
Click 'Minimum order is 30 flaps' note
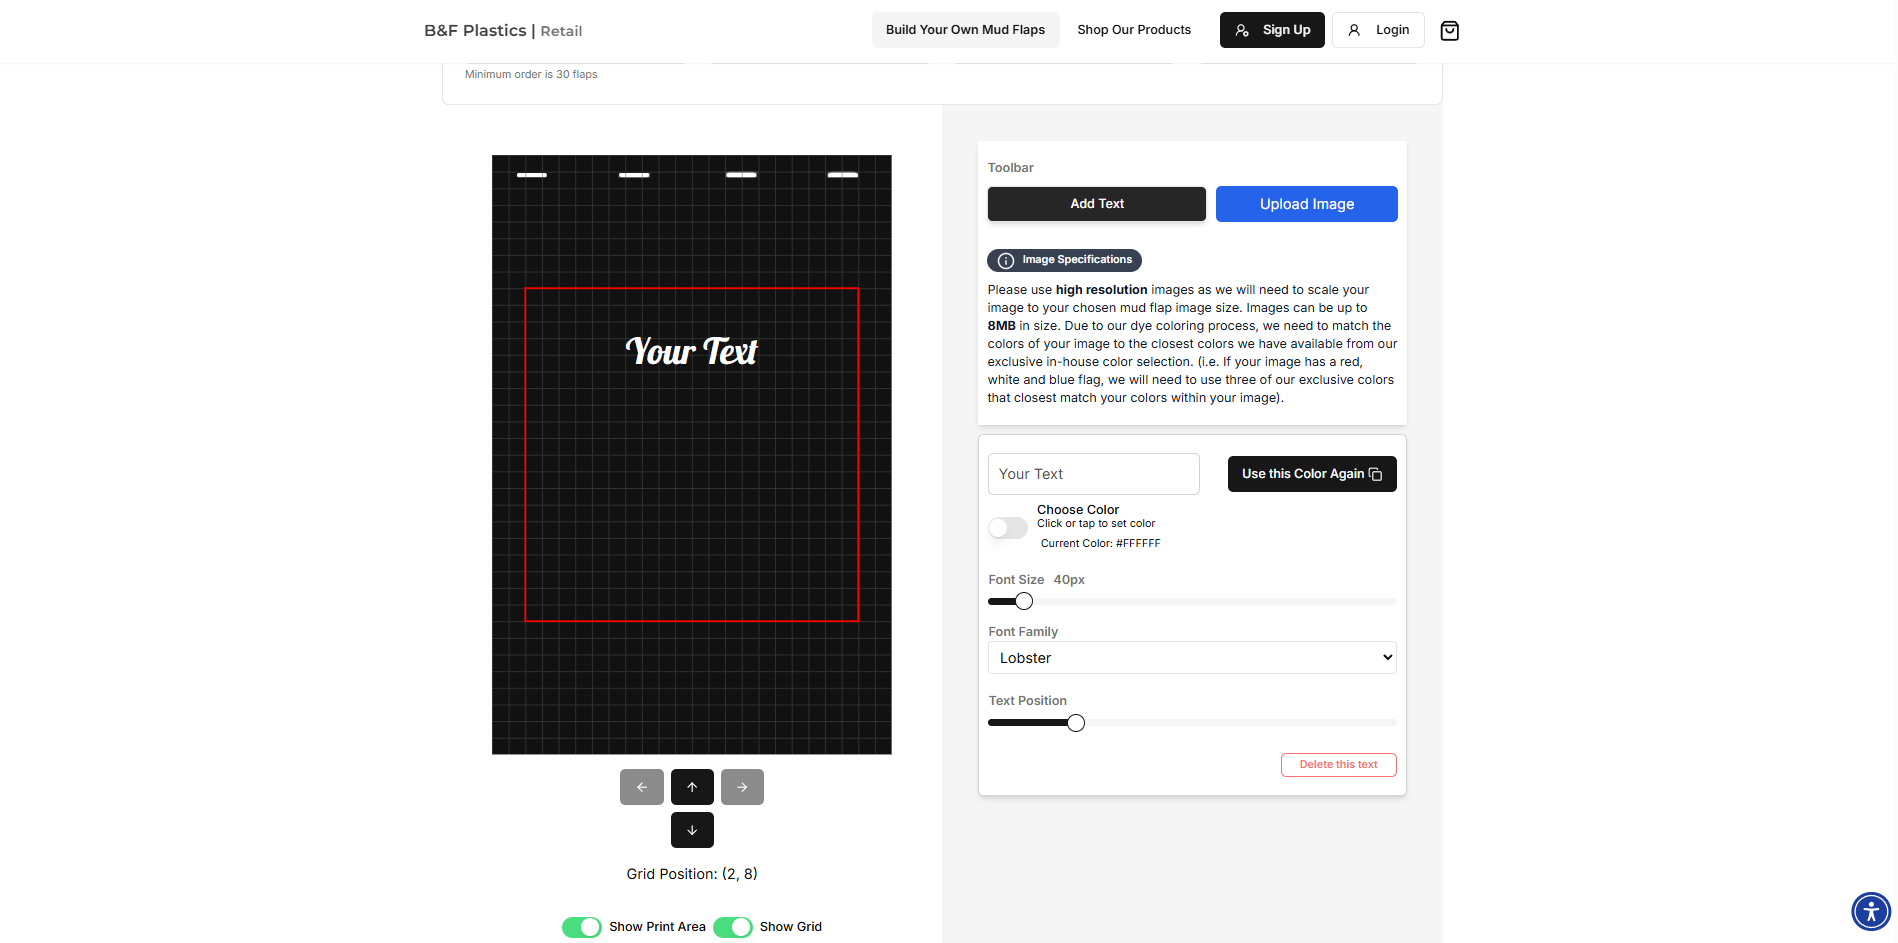pos(531,75)
